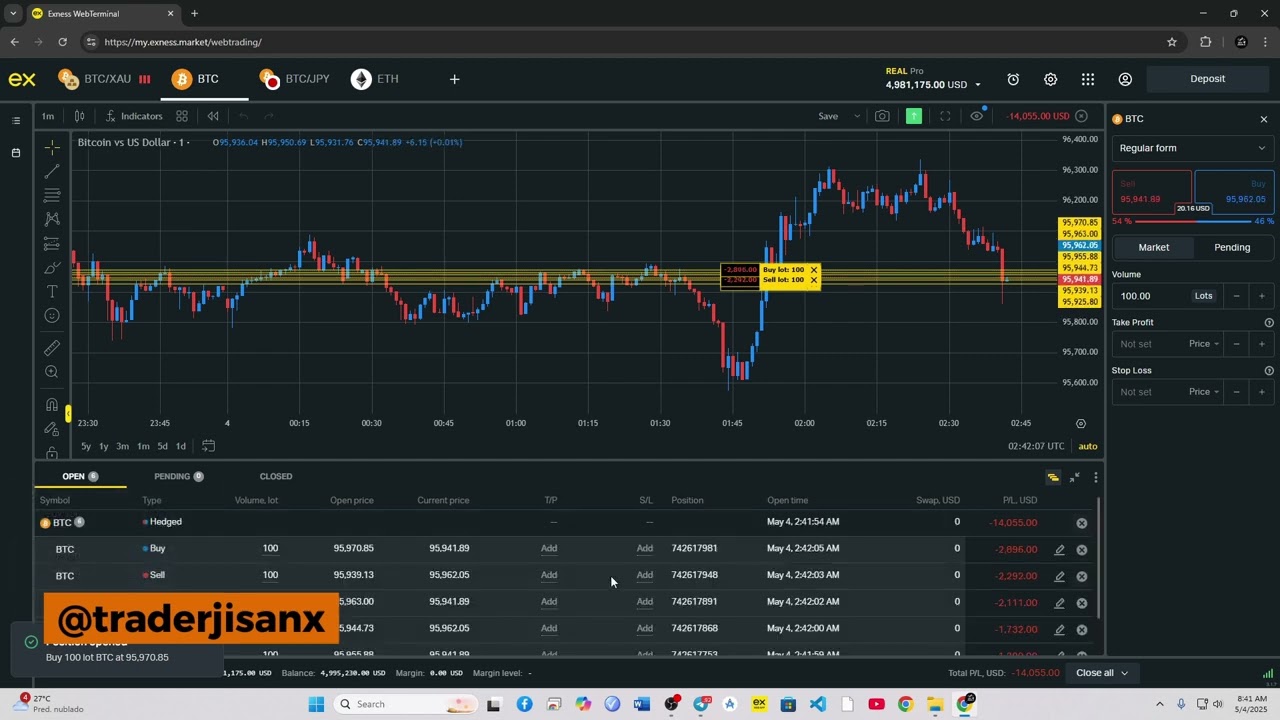1280x720 pixels.
Task: Switch to the BTC/JPY instrument tab
Action: (x=295, y=79)
